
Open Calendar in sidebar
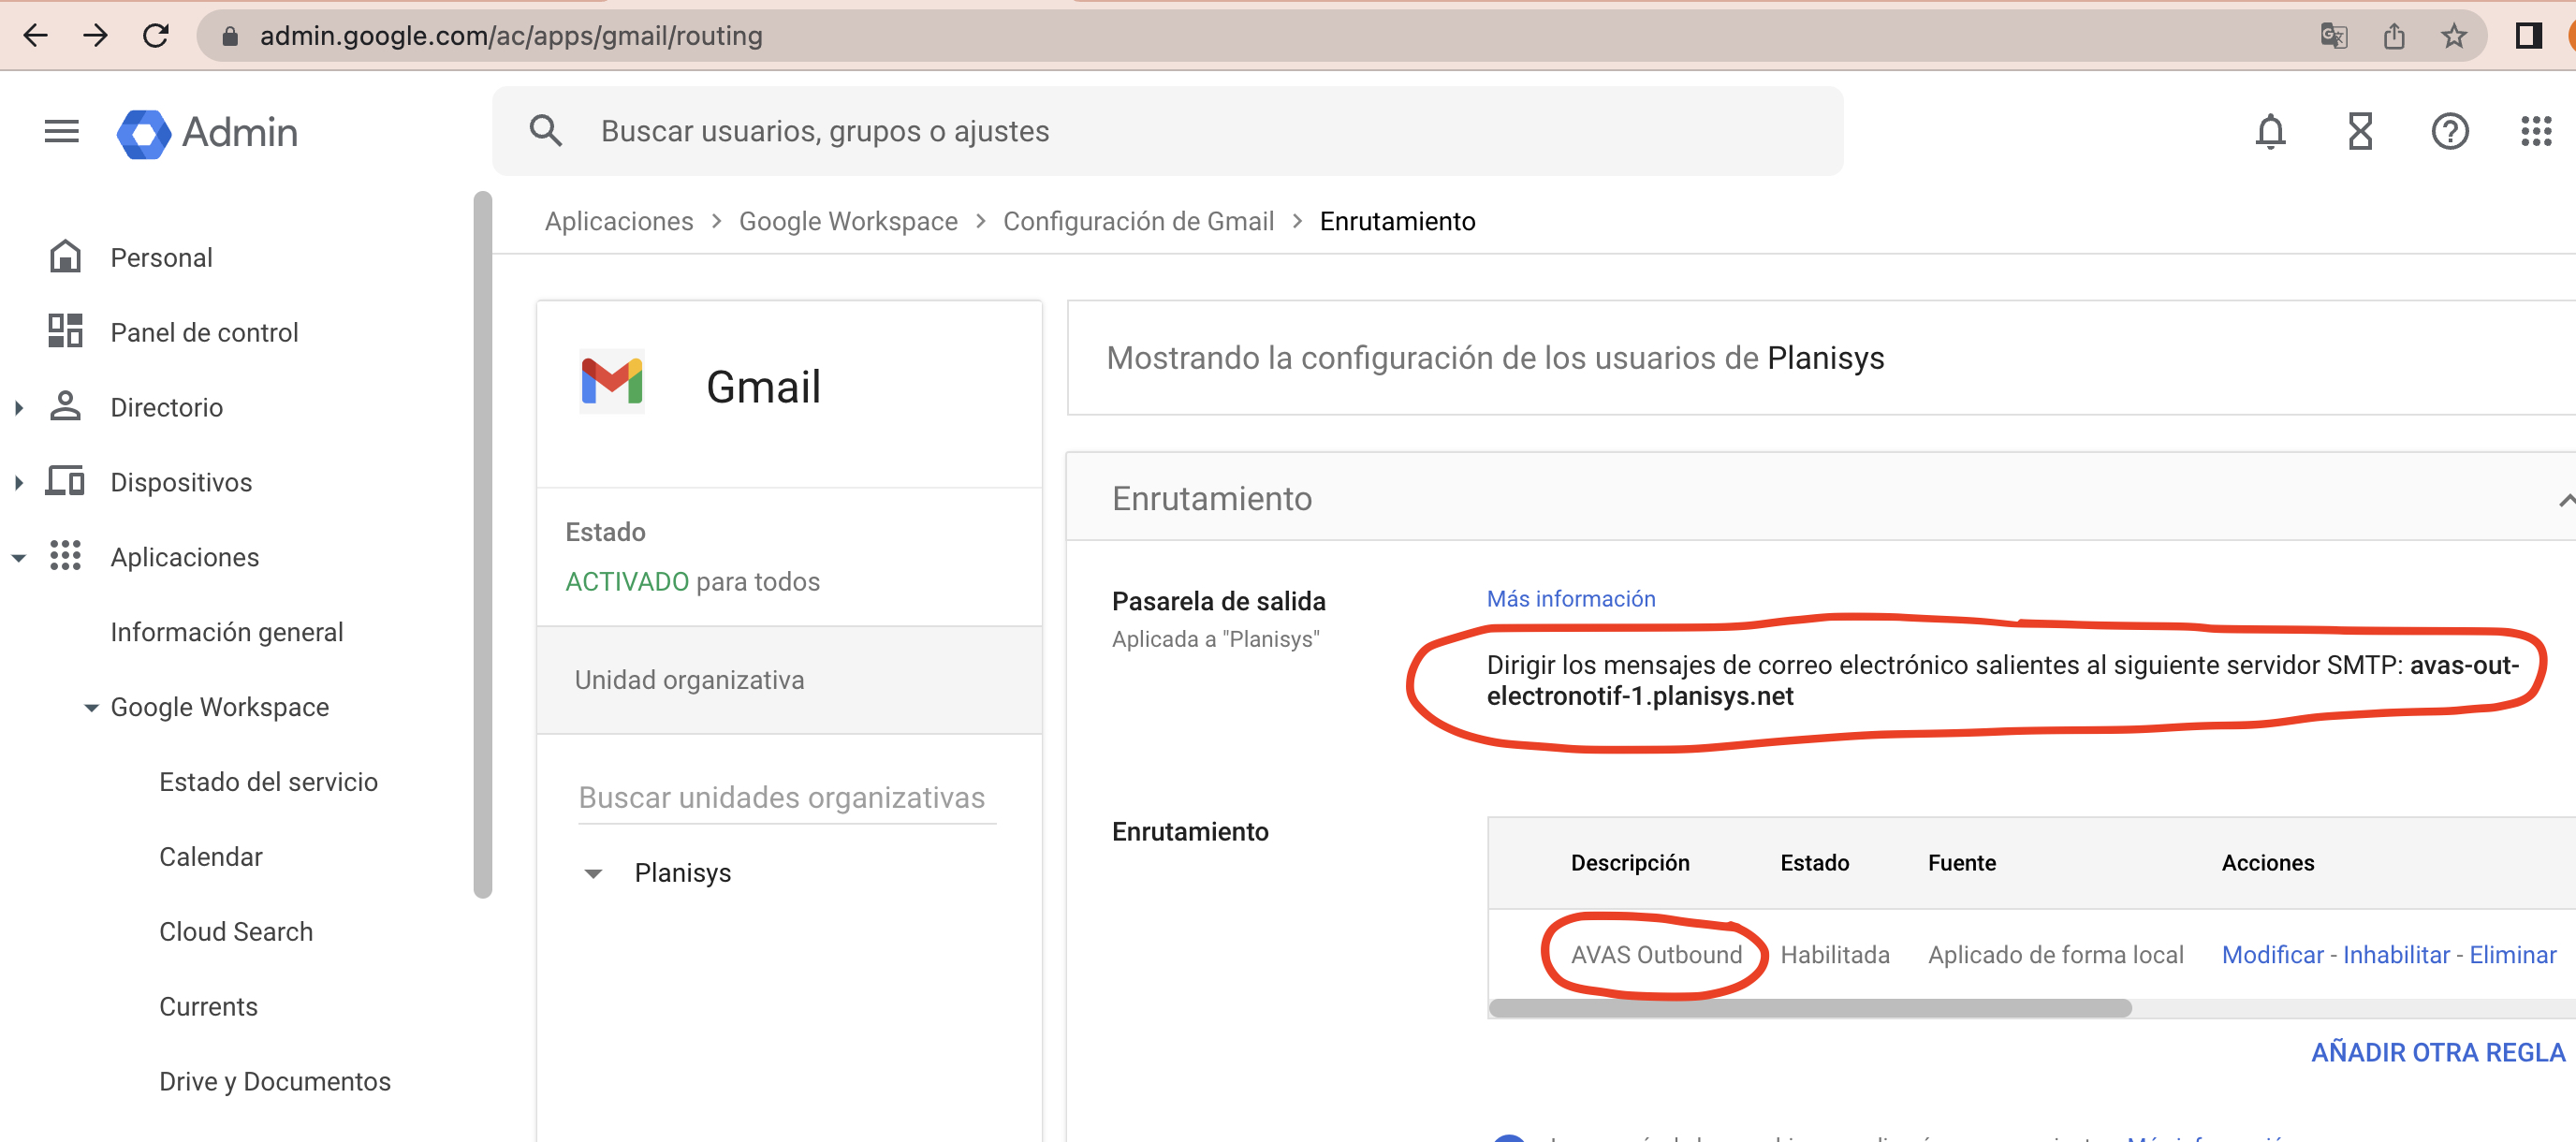point(210,857)
